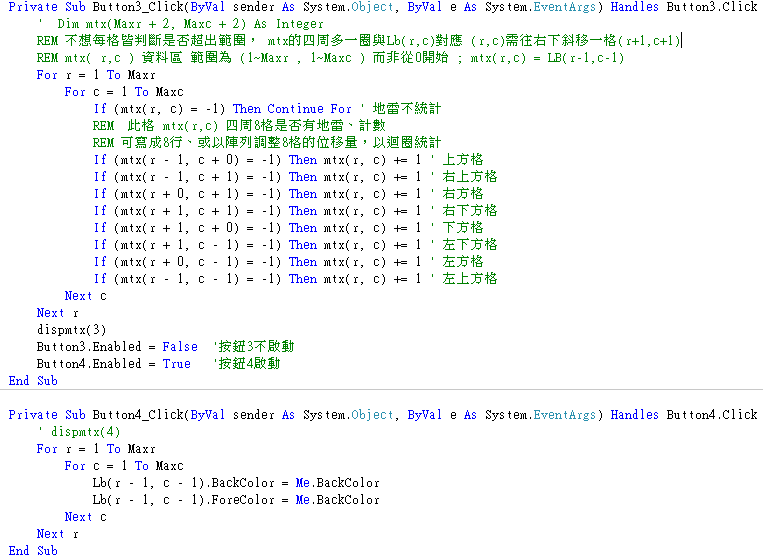Screen dimensions: 763x558
Task: Click the If line commented 右方格
Action: (x=289, y=194)
